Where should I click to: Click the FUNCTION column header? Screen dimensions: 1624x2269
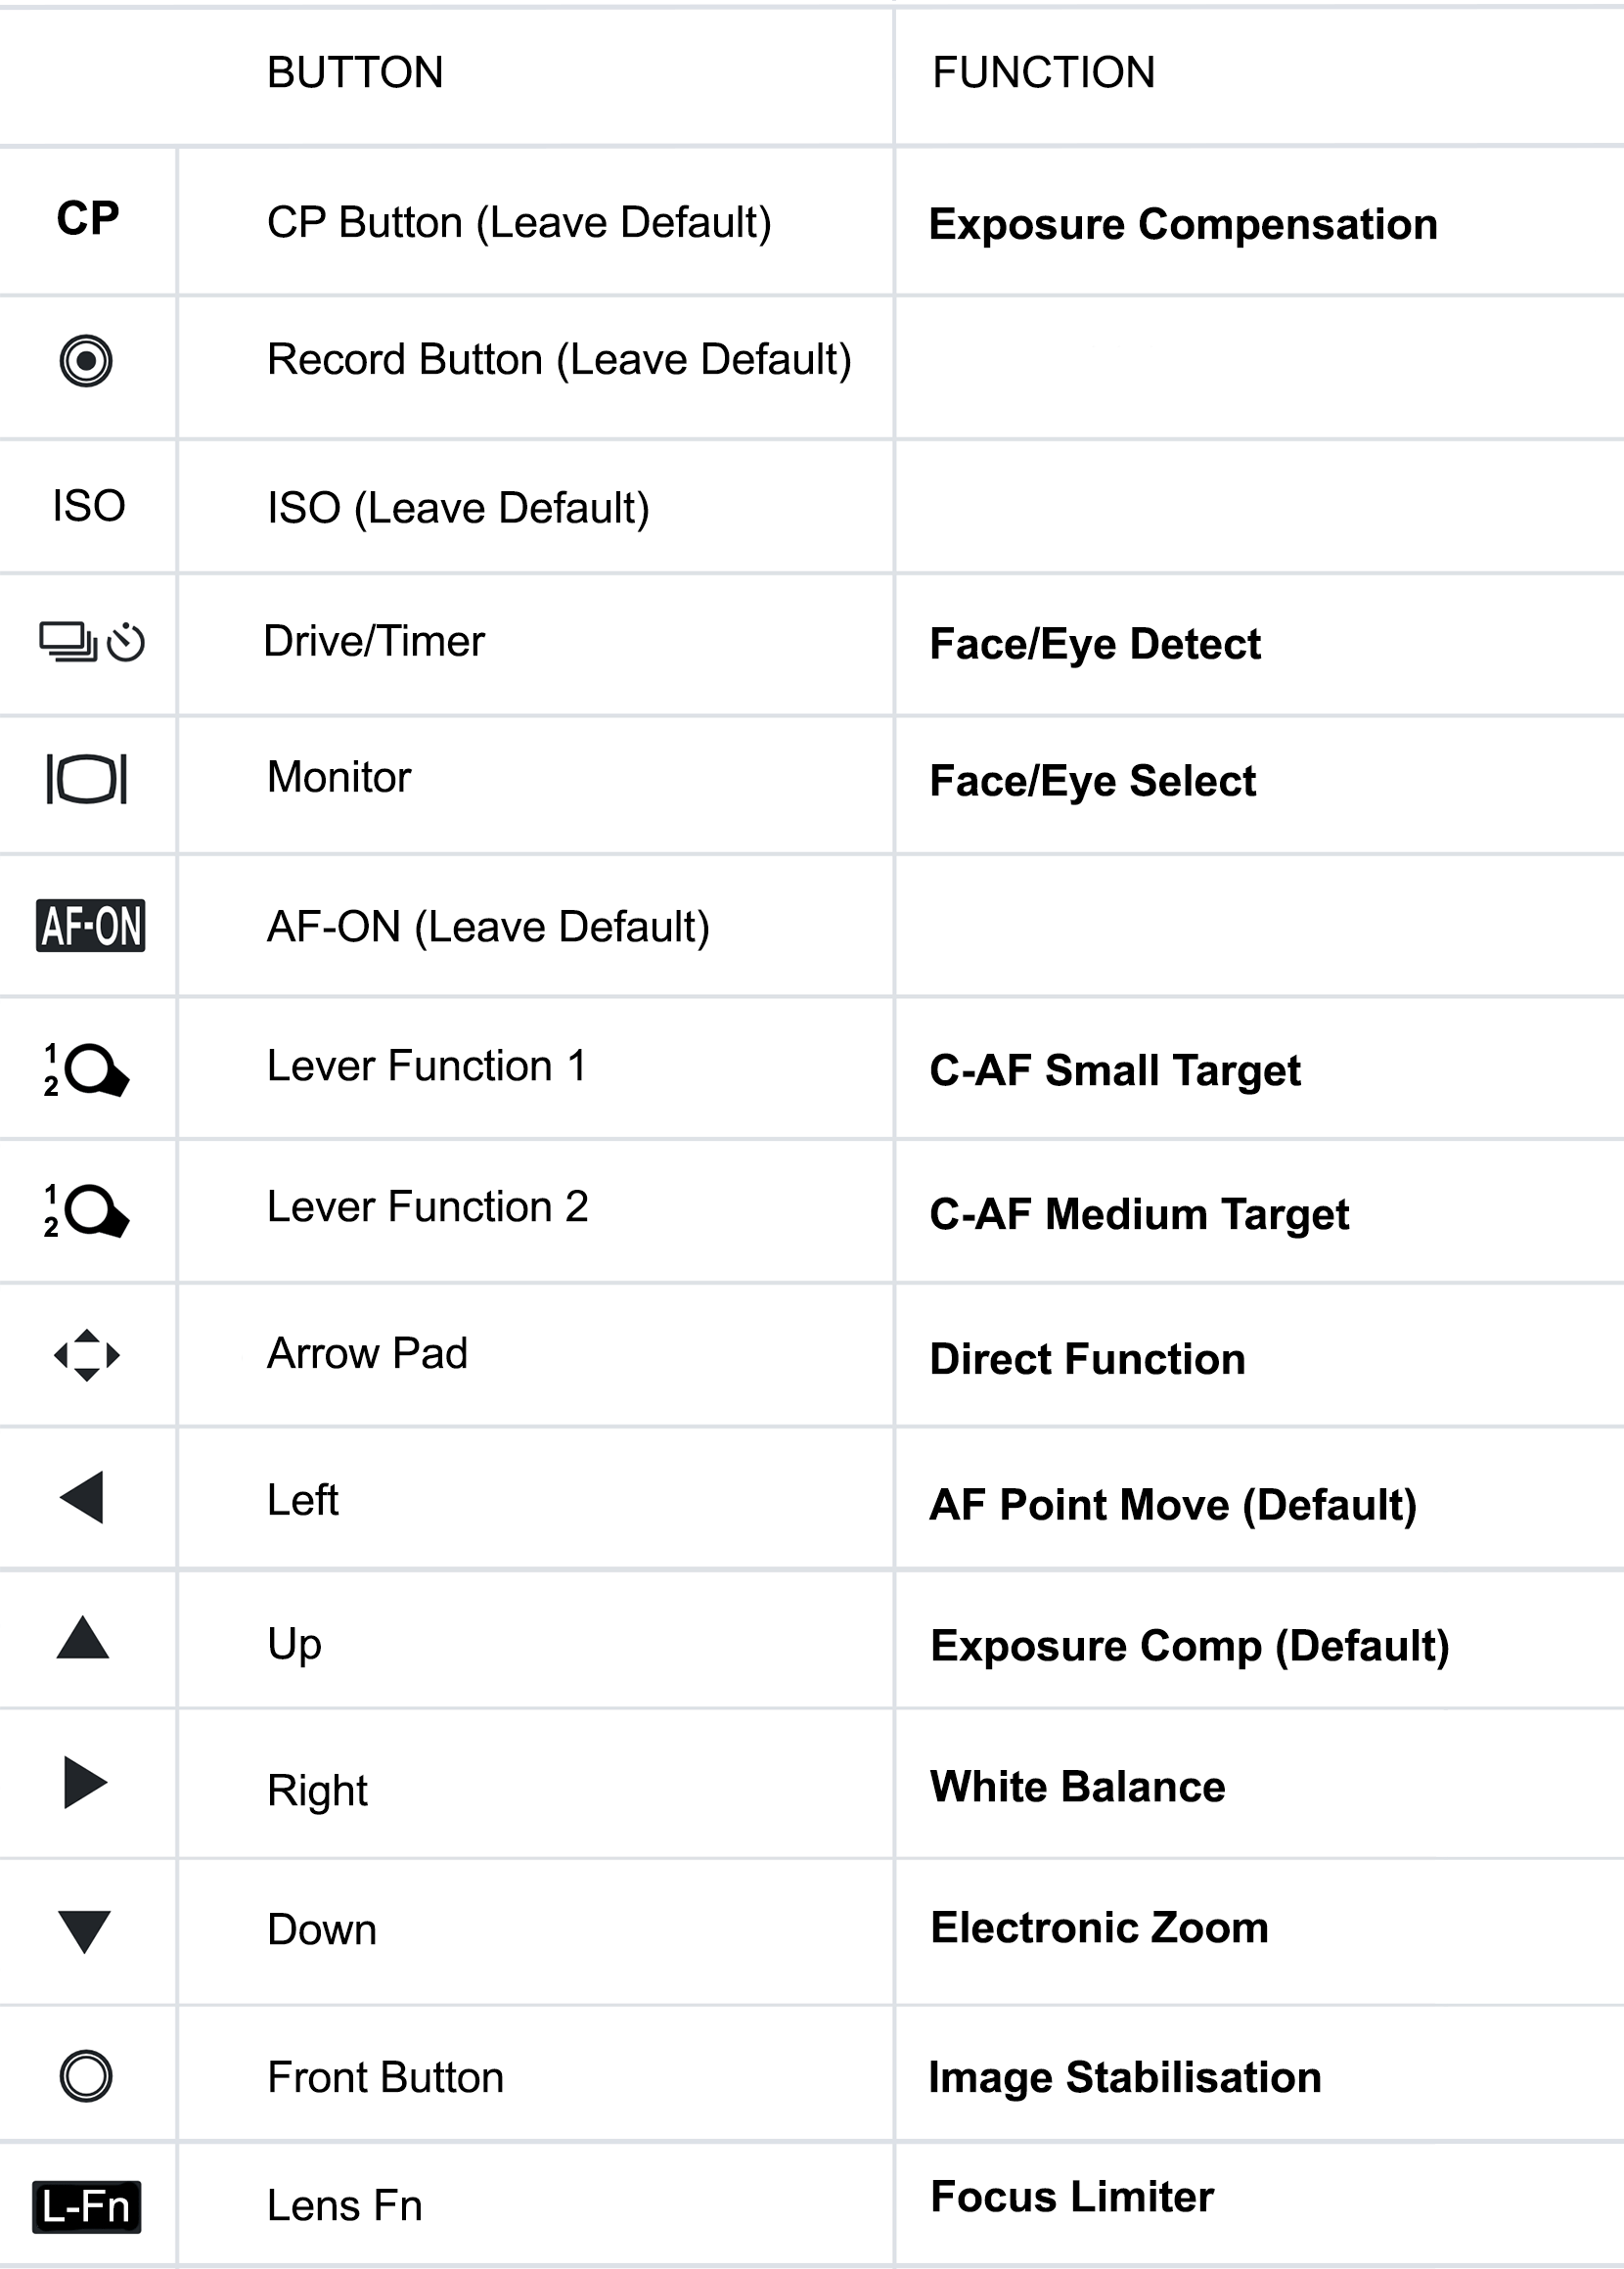[x=1043, y=73]
